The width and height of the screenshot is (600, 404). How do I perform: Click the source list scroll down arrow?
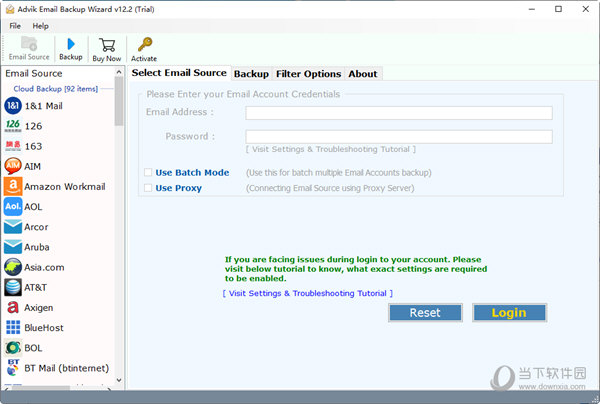(x=119, y=380)
